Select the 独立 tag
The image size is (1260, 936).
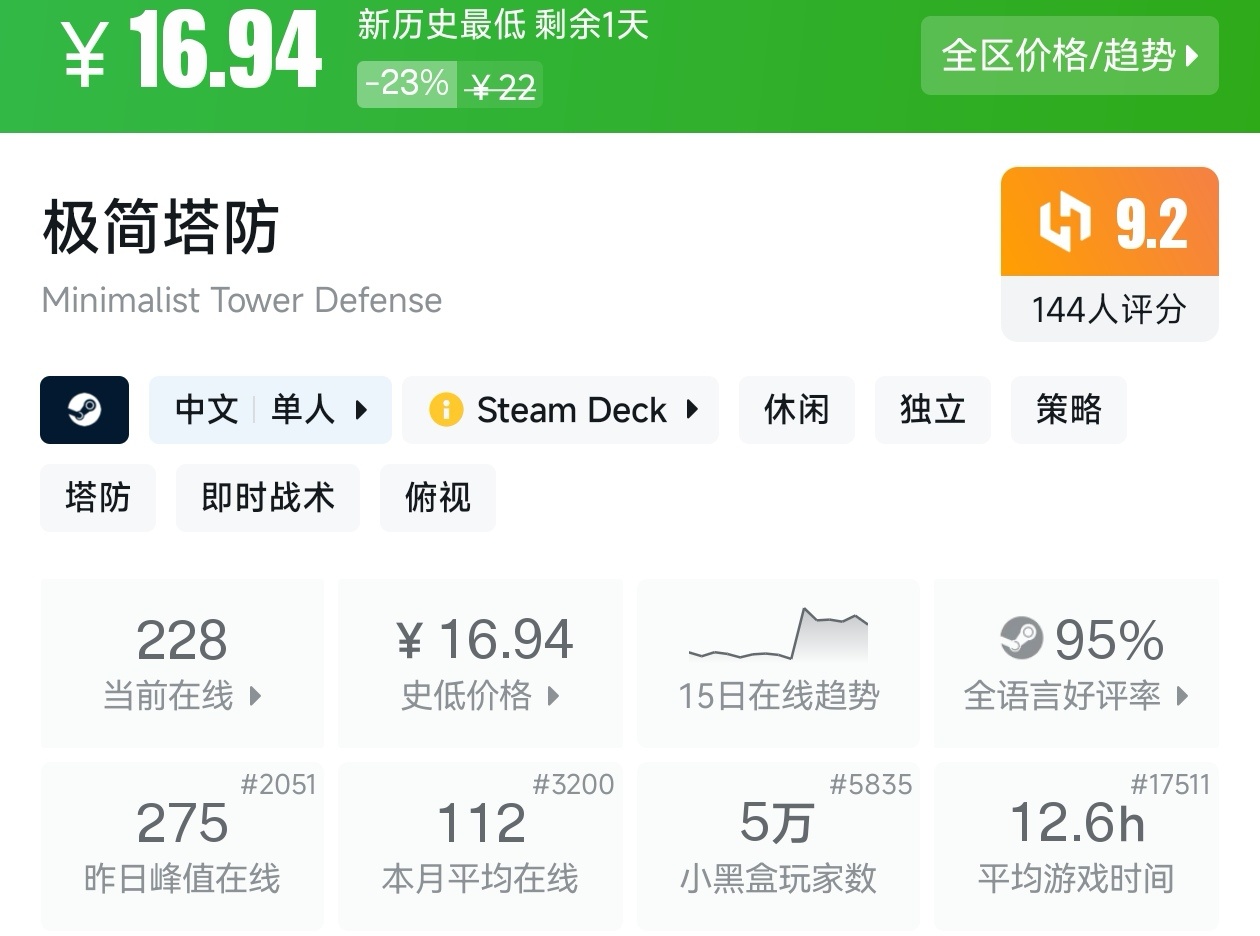pos(932,410)
